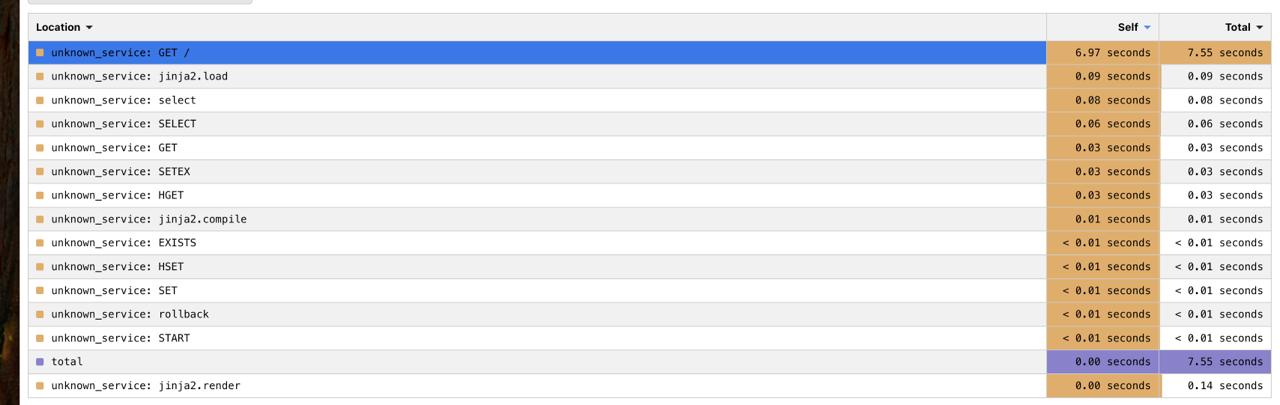Select the unknown_service: START row

pos(650,338)
